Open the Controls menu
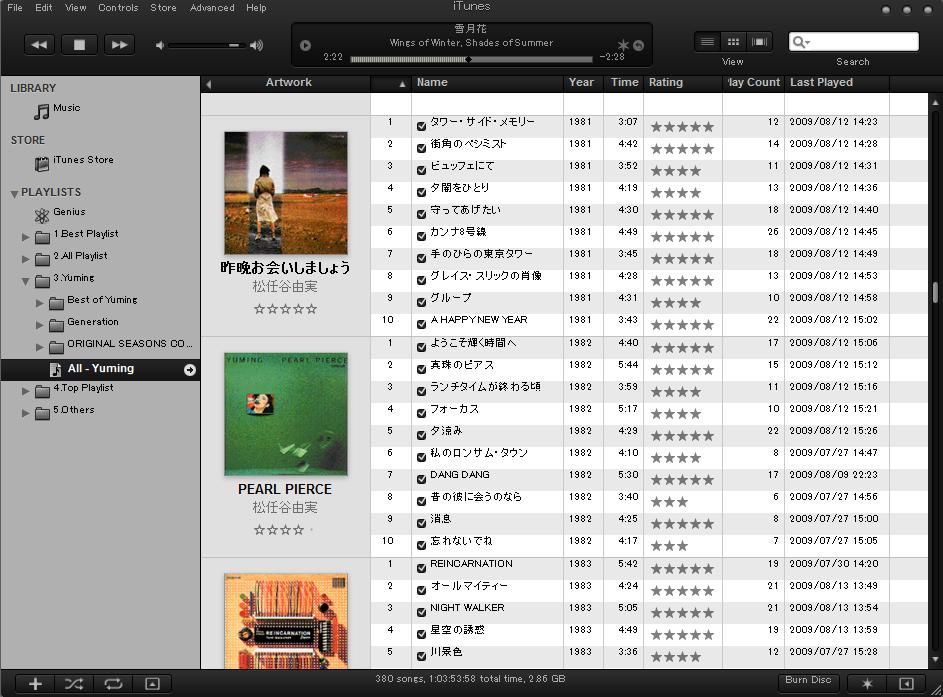Image resolution: width=943 pixels, height=697 pixels. point(118,8)
